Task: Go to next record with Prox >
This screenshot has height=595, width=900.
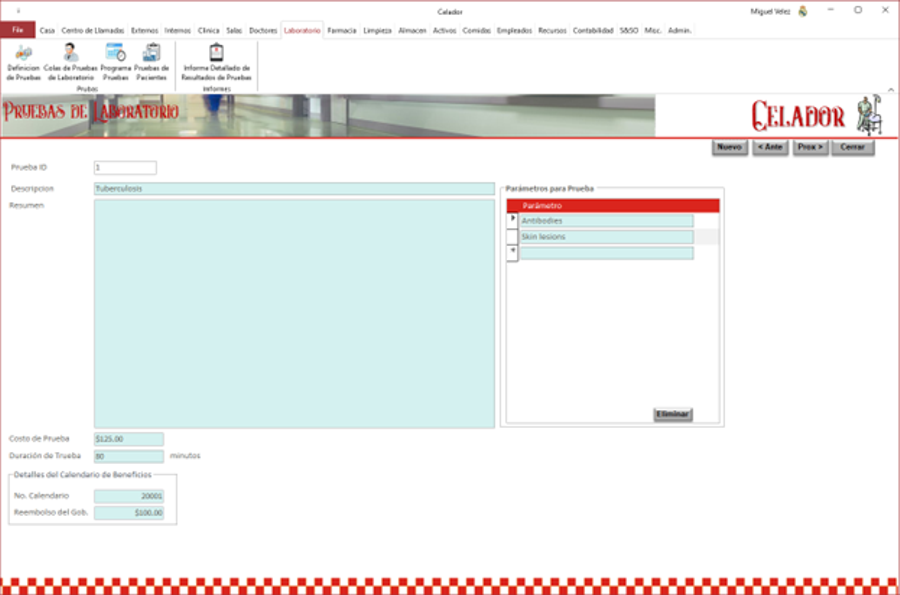Action: 809,146
